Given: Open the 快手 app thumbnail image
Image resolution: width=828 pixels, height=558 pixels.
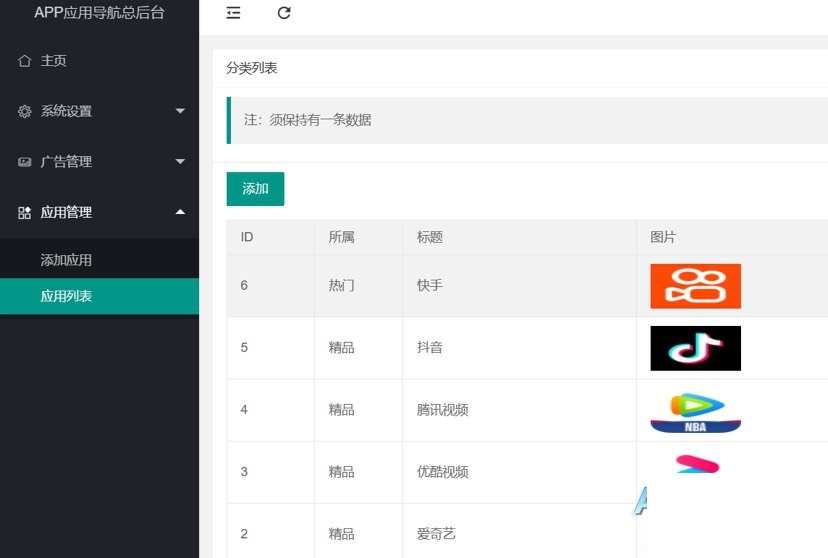Looking at the screenshot, I should [x=695, y=286].
